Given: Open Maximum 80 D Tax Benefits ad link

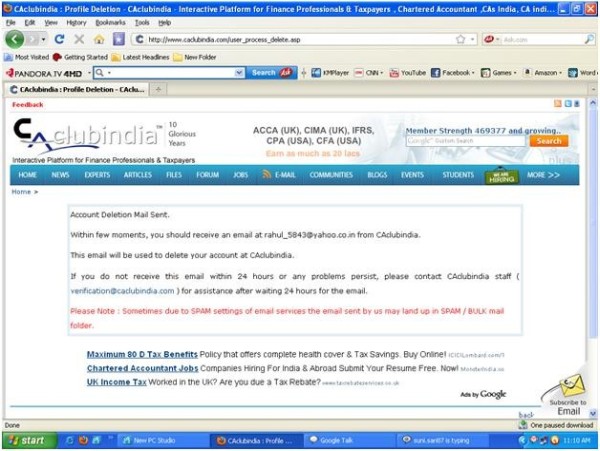Looking at the screenshot, I should click(x=142, y=355).
